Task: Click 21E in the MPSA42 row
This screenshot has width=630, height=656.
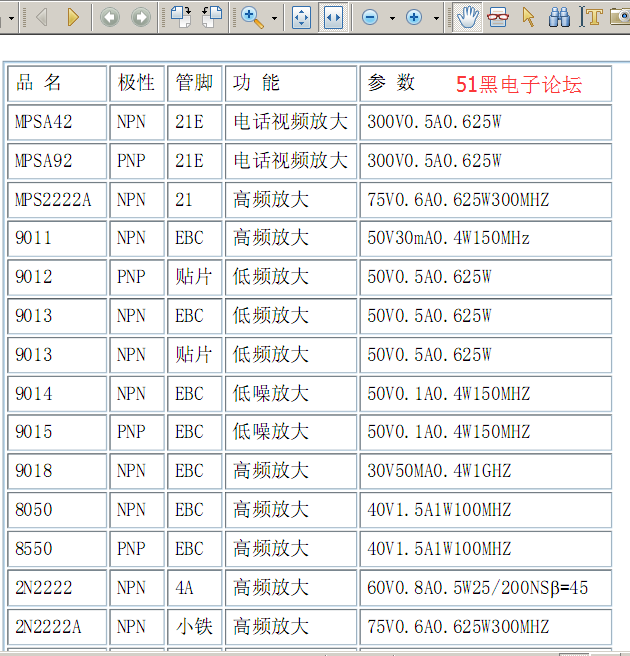Action: (189, 122)
